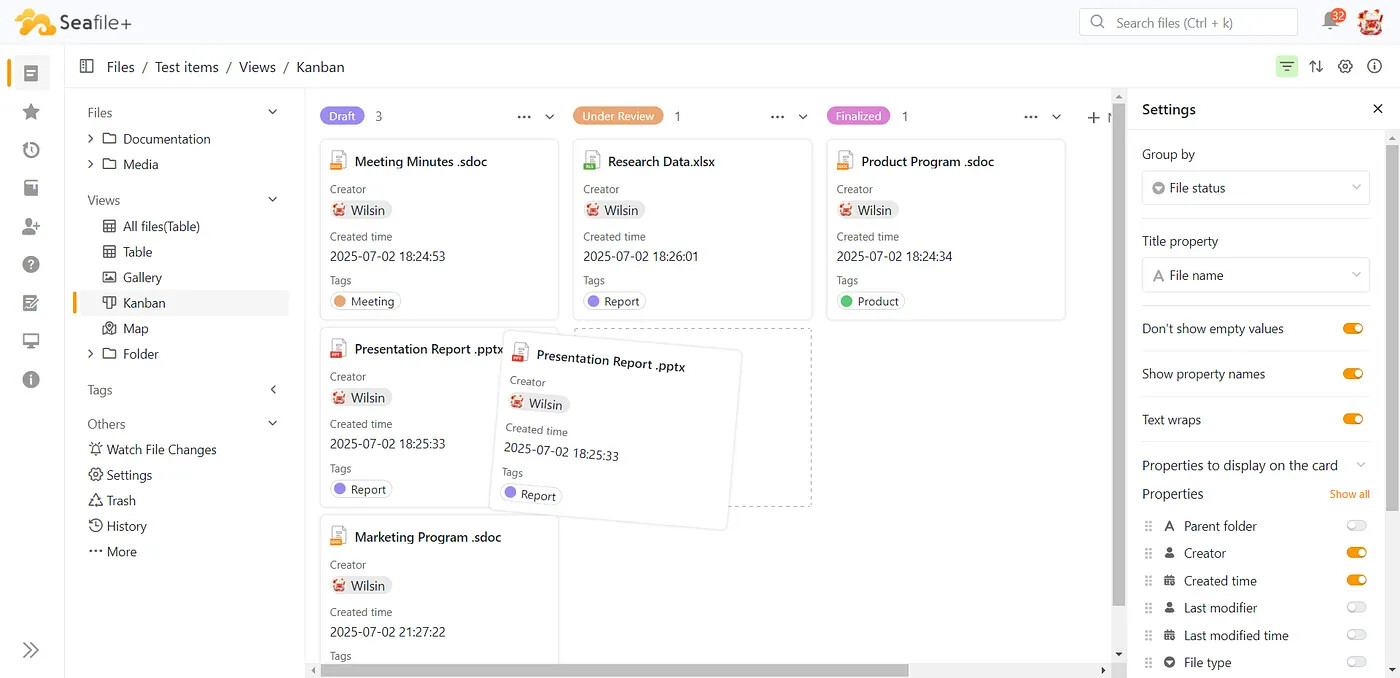Turn off the Text wraps switch

tap(1353, 420)
